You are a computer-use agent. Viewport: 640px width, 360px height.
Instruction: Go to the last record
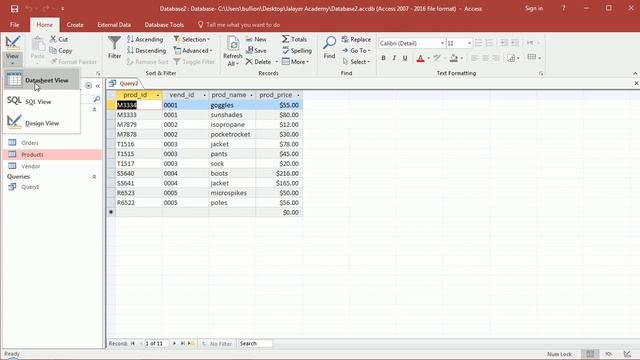coord(182,344)
